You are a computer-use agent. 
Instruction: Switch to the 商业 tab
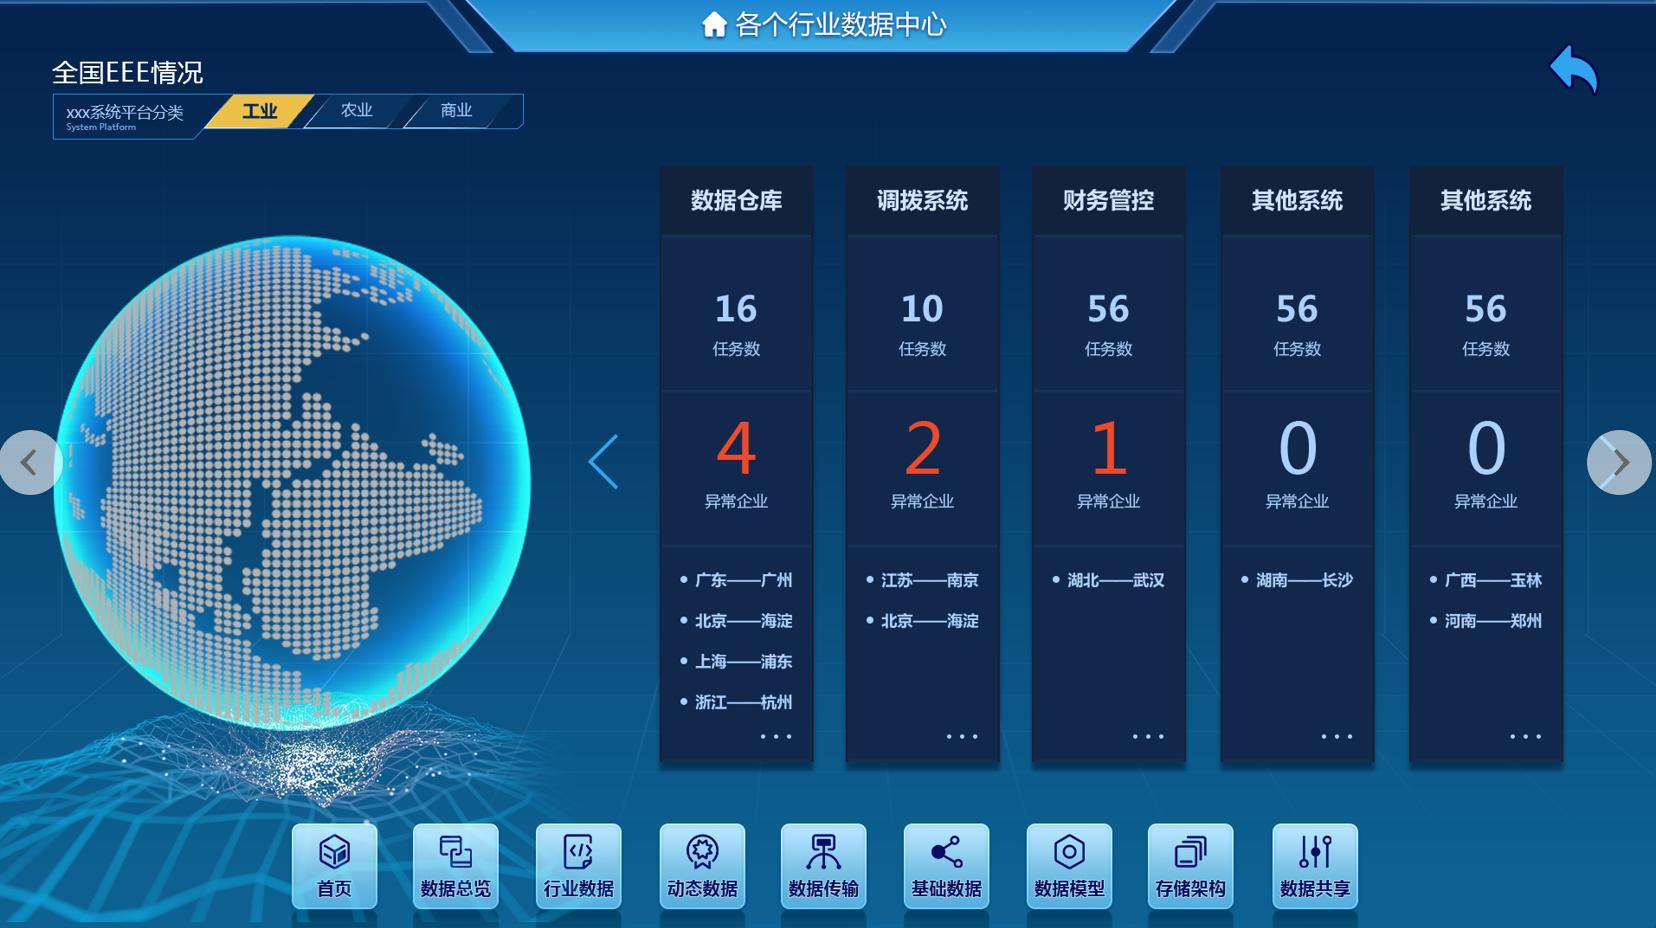click(x=456, y=111)
